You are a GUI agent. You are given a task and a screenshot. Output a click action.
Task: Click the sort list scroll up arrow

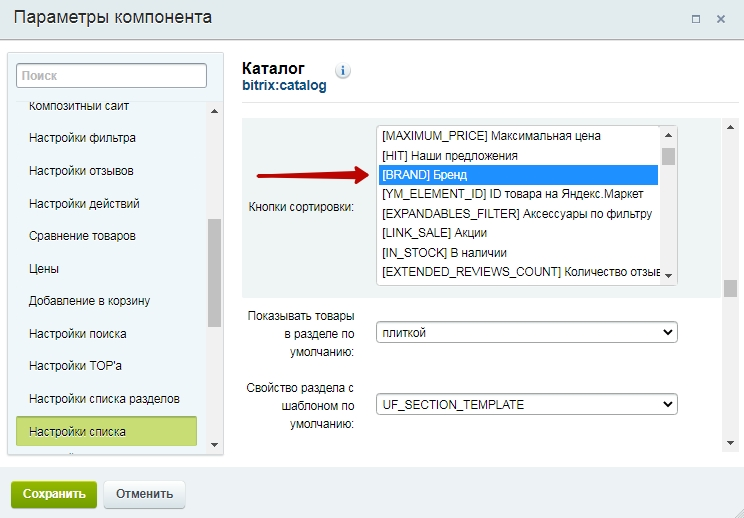(669, 136)
